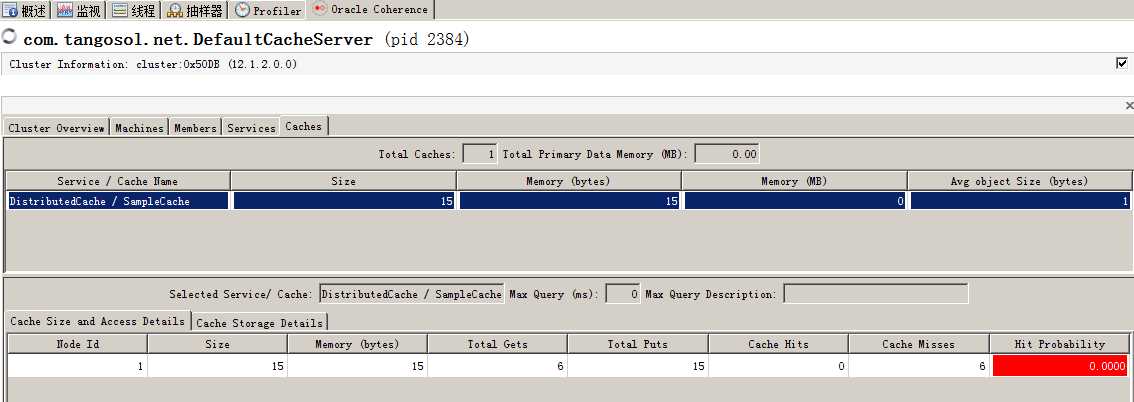
Task: Click the 抽样器 tab icon
Action: click(174, 11)
